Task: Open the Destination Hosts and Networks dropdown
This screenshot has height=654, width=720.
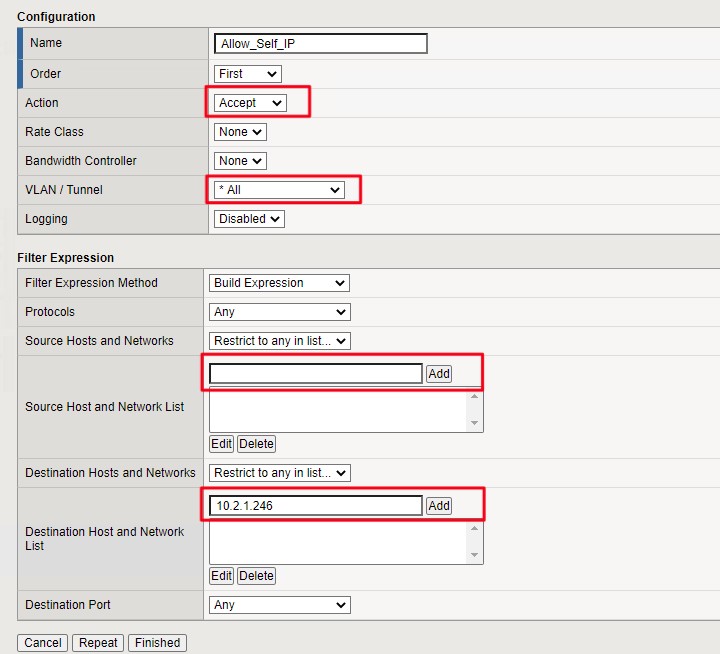Action: pyautogui.click(x=279, y=473)
